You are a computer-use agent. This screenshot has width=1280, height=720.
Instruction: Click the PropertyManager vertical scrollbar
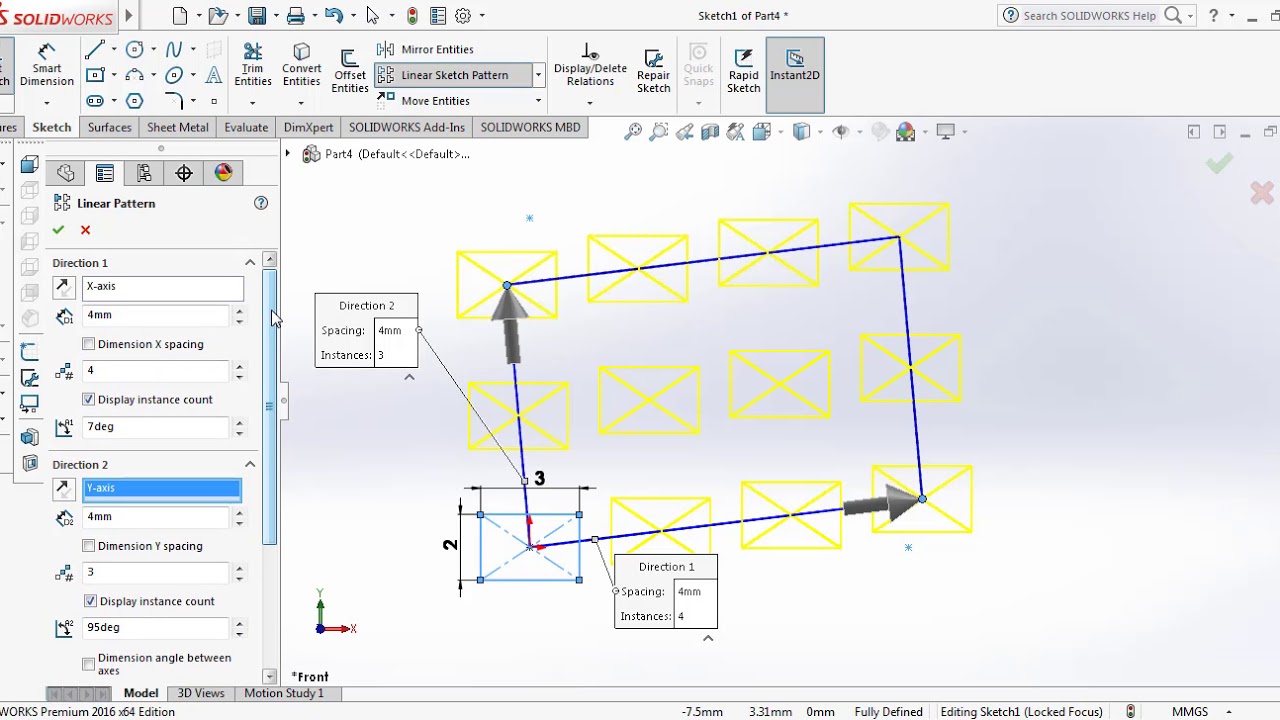tap(269, 407)
